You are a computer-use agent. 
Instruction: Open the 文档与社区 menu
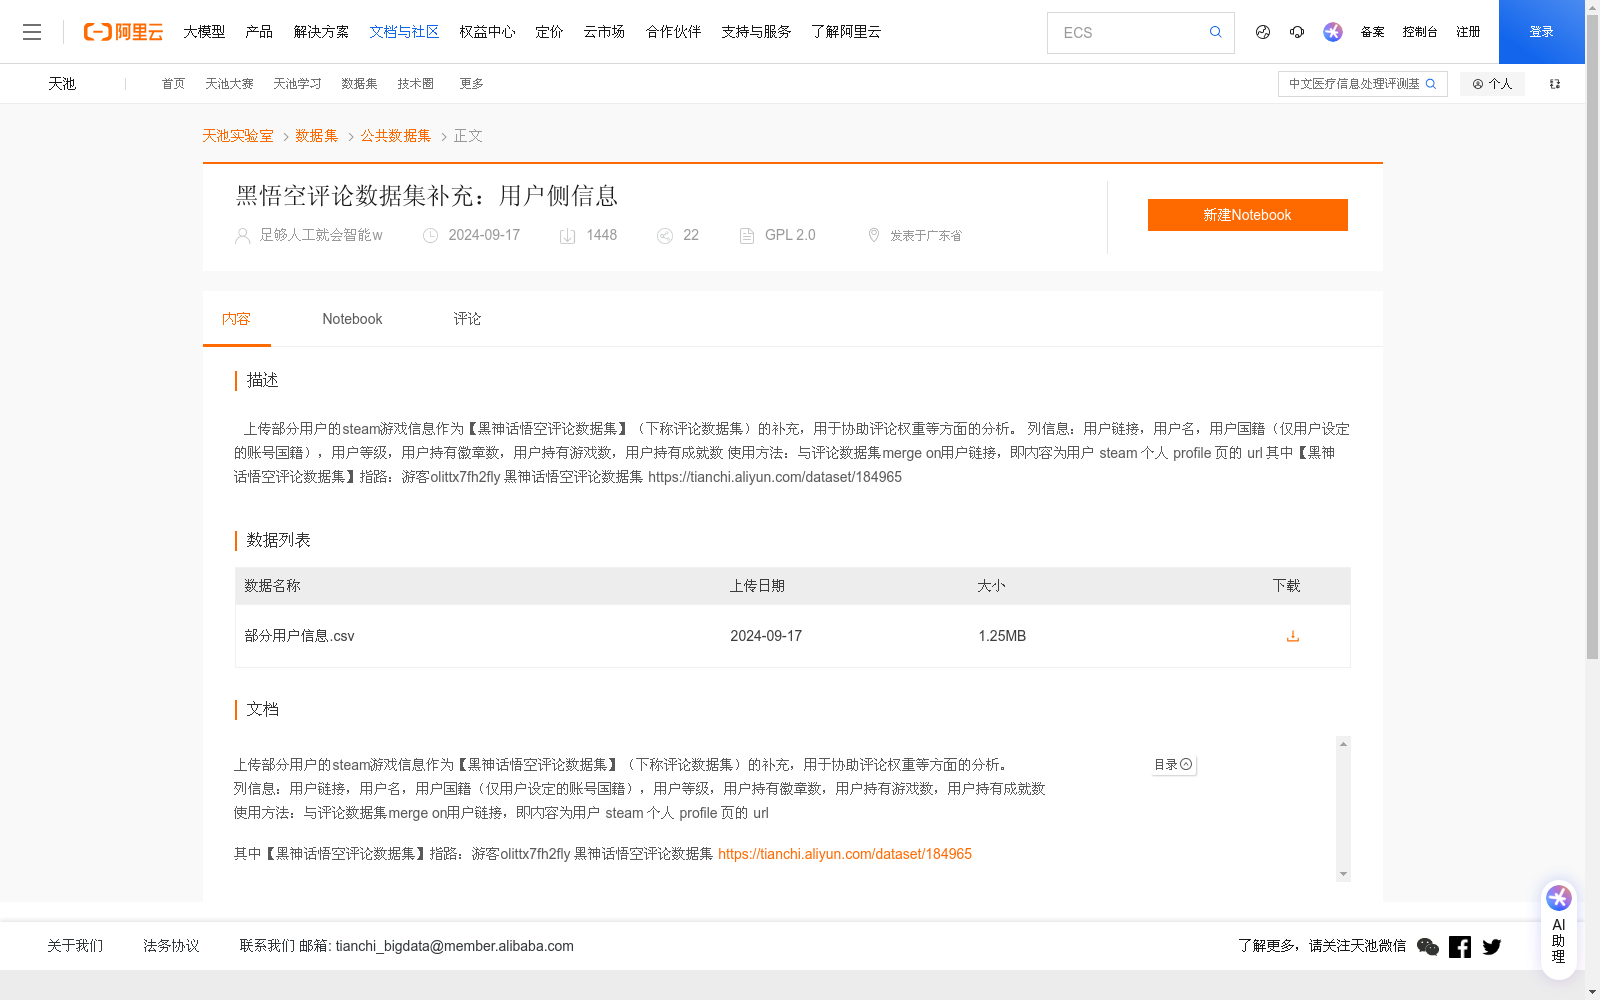point(404,32)
